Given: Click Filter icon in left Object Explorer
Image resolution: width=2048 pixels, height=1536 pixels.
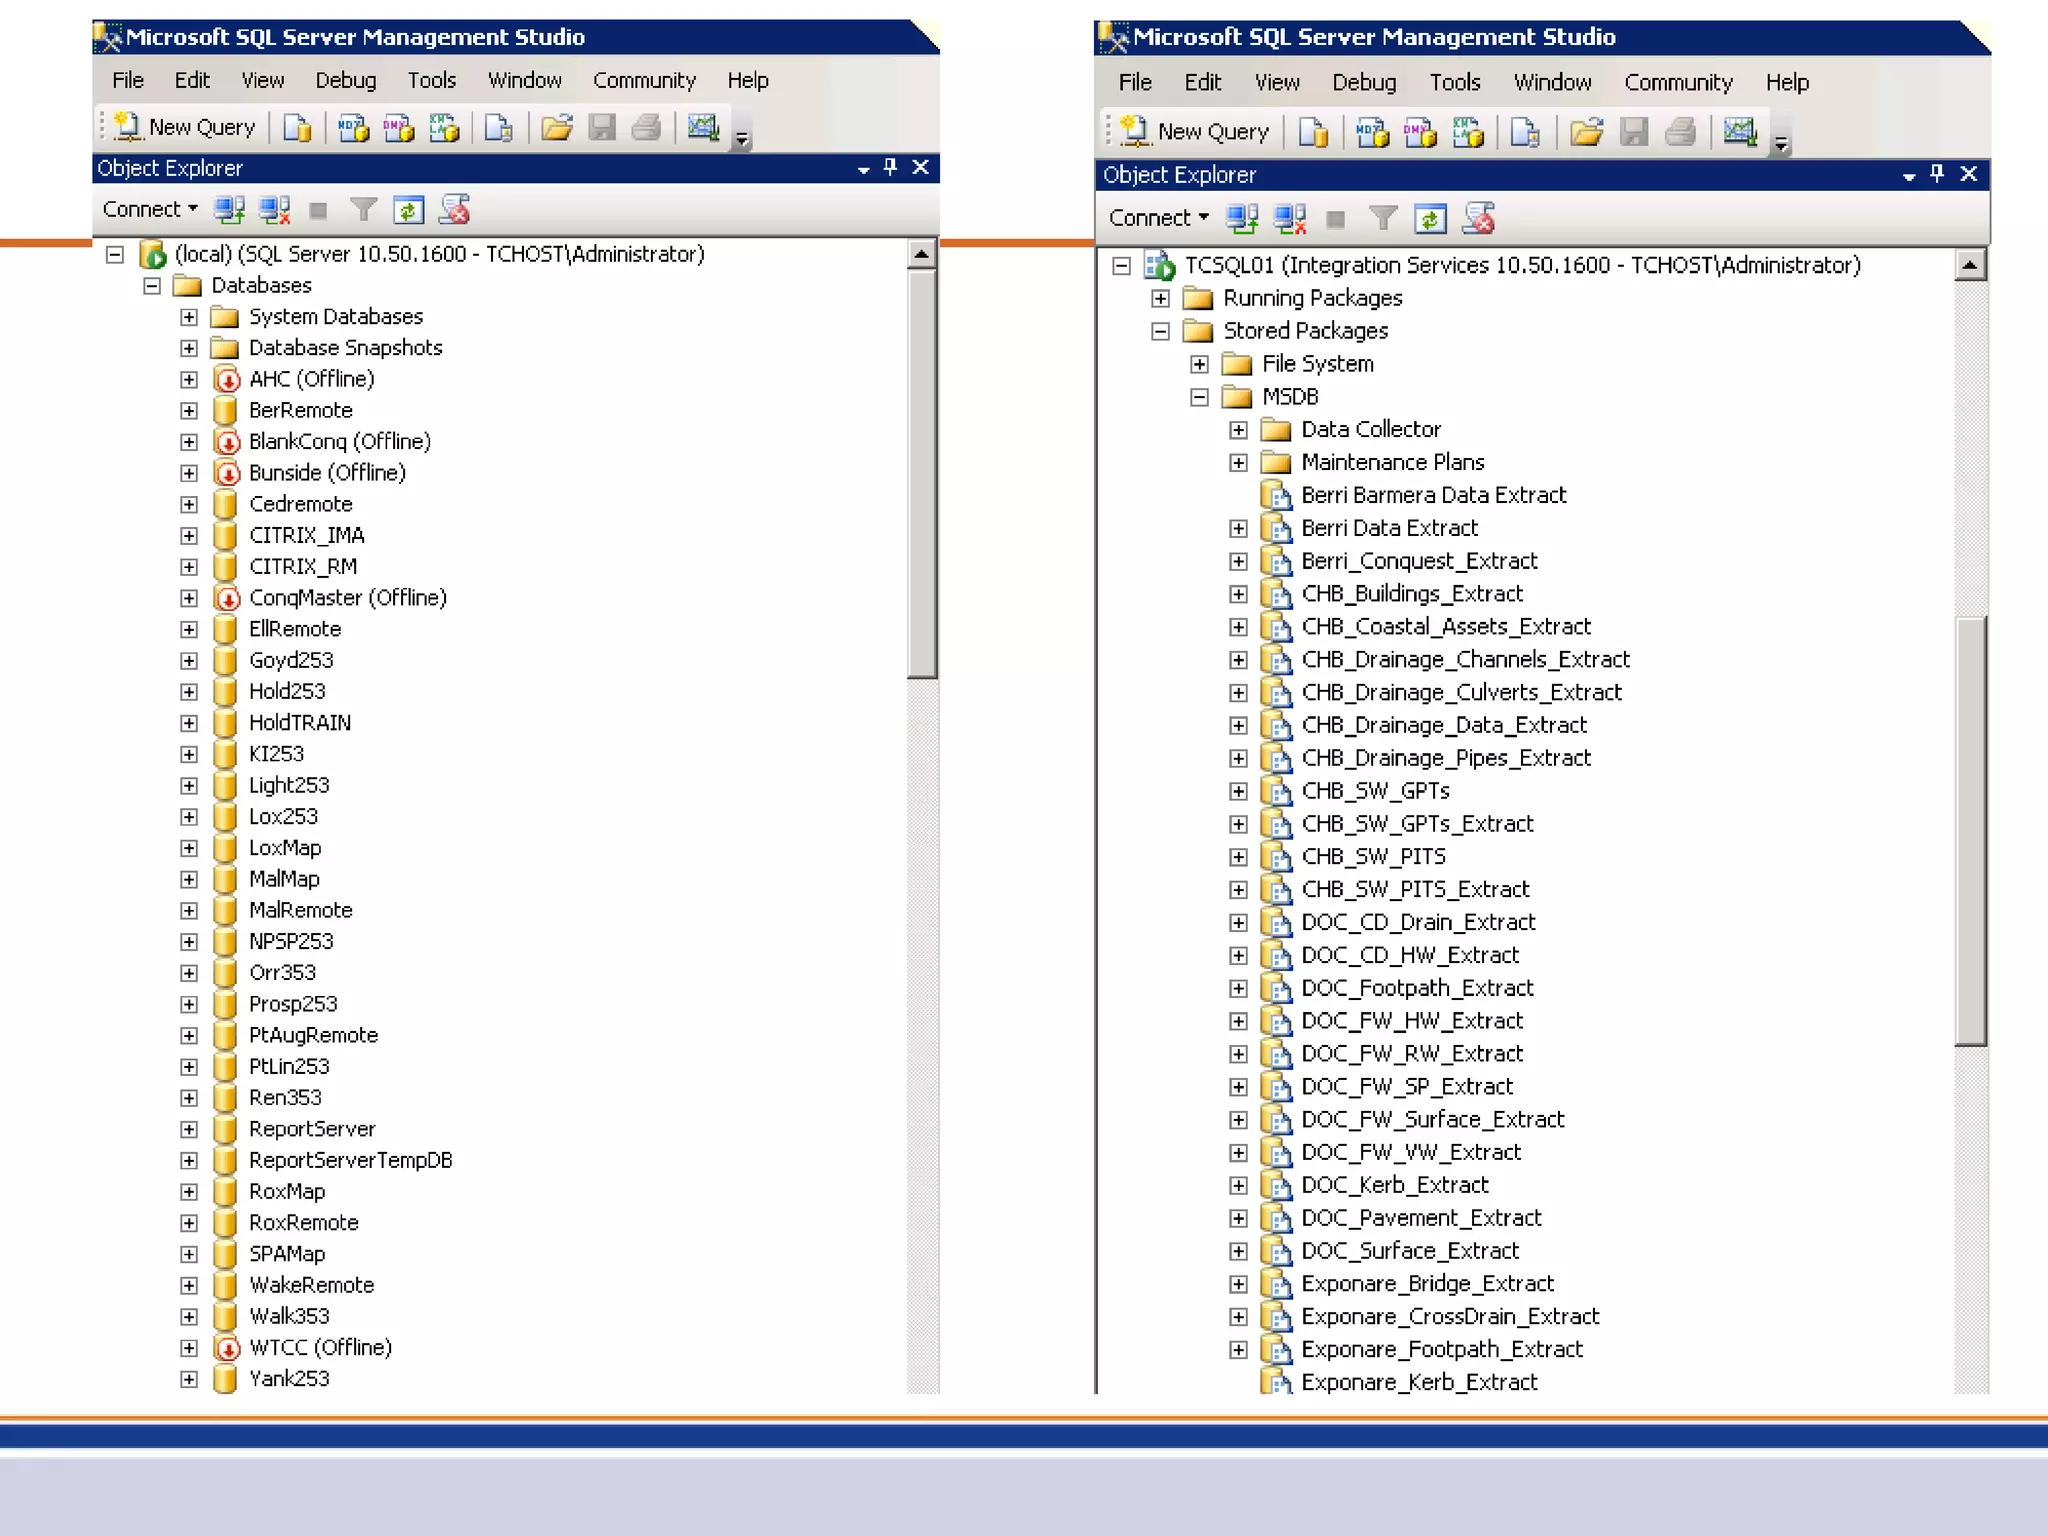Looking at the screenshot, I should pyautogui.click(x=363, y=209).
